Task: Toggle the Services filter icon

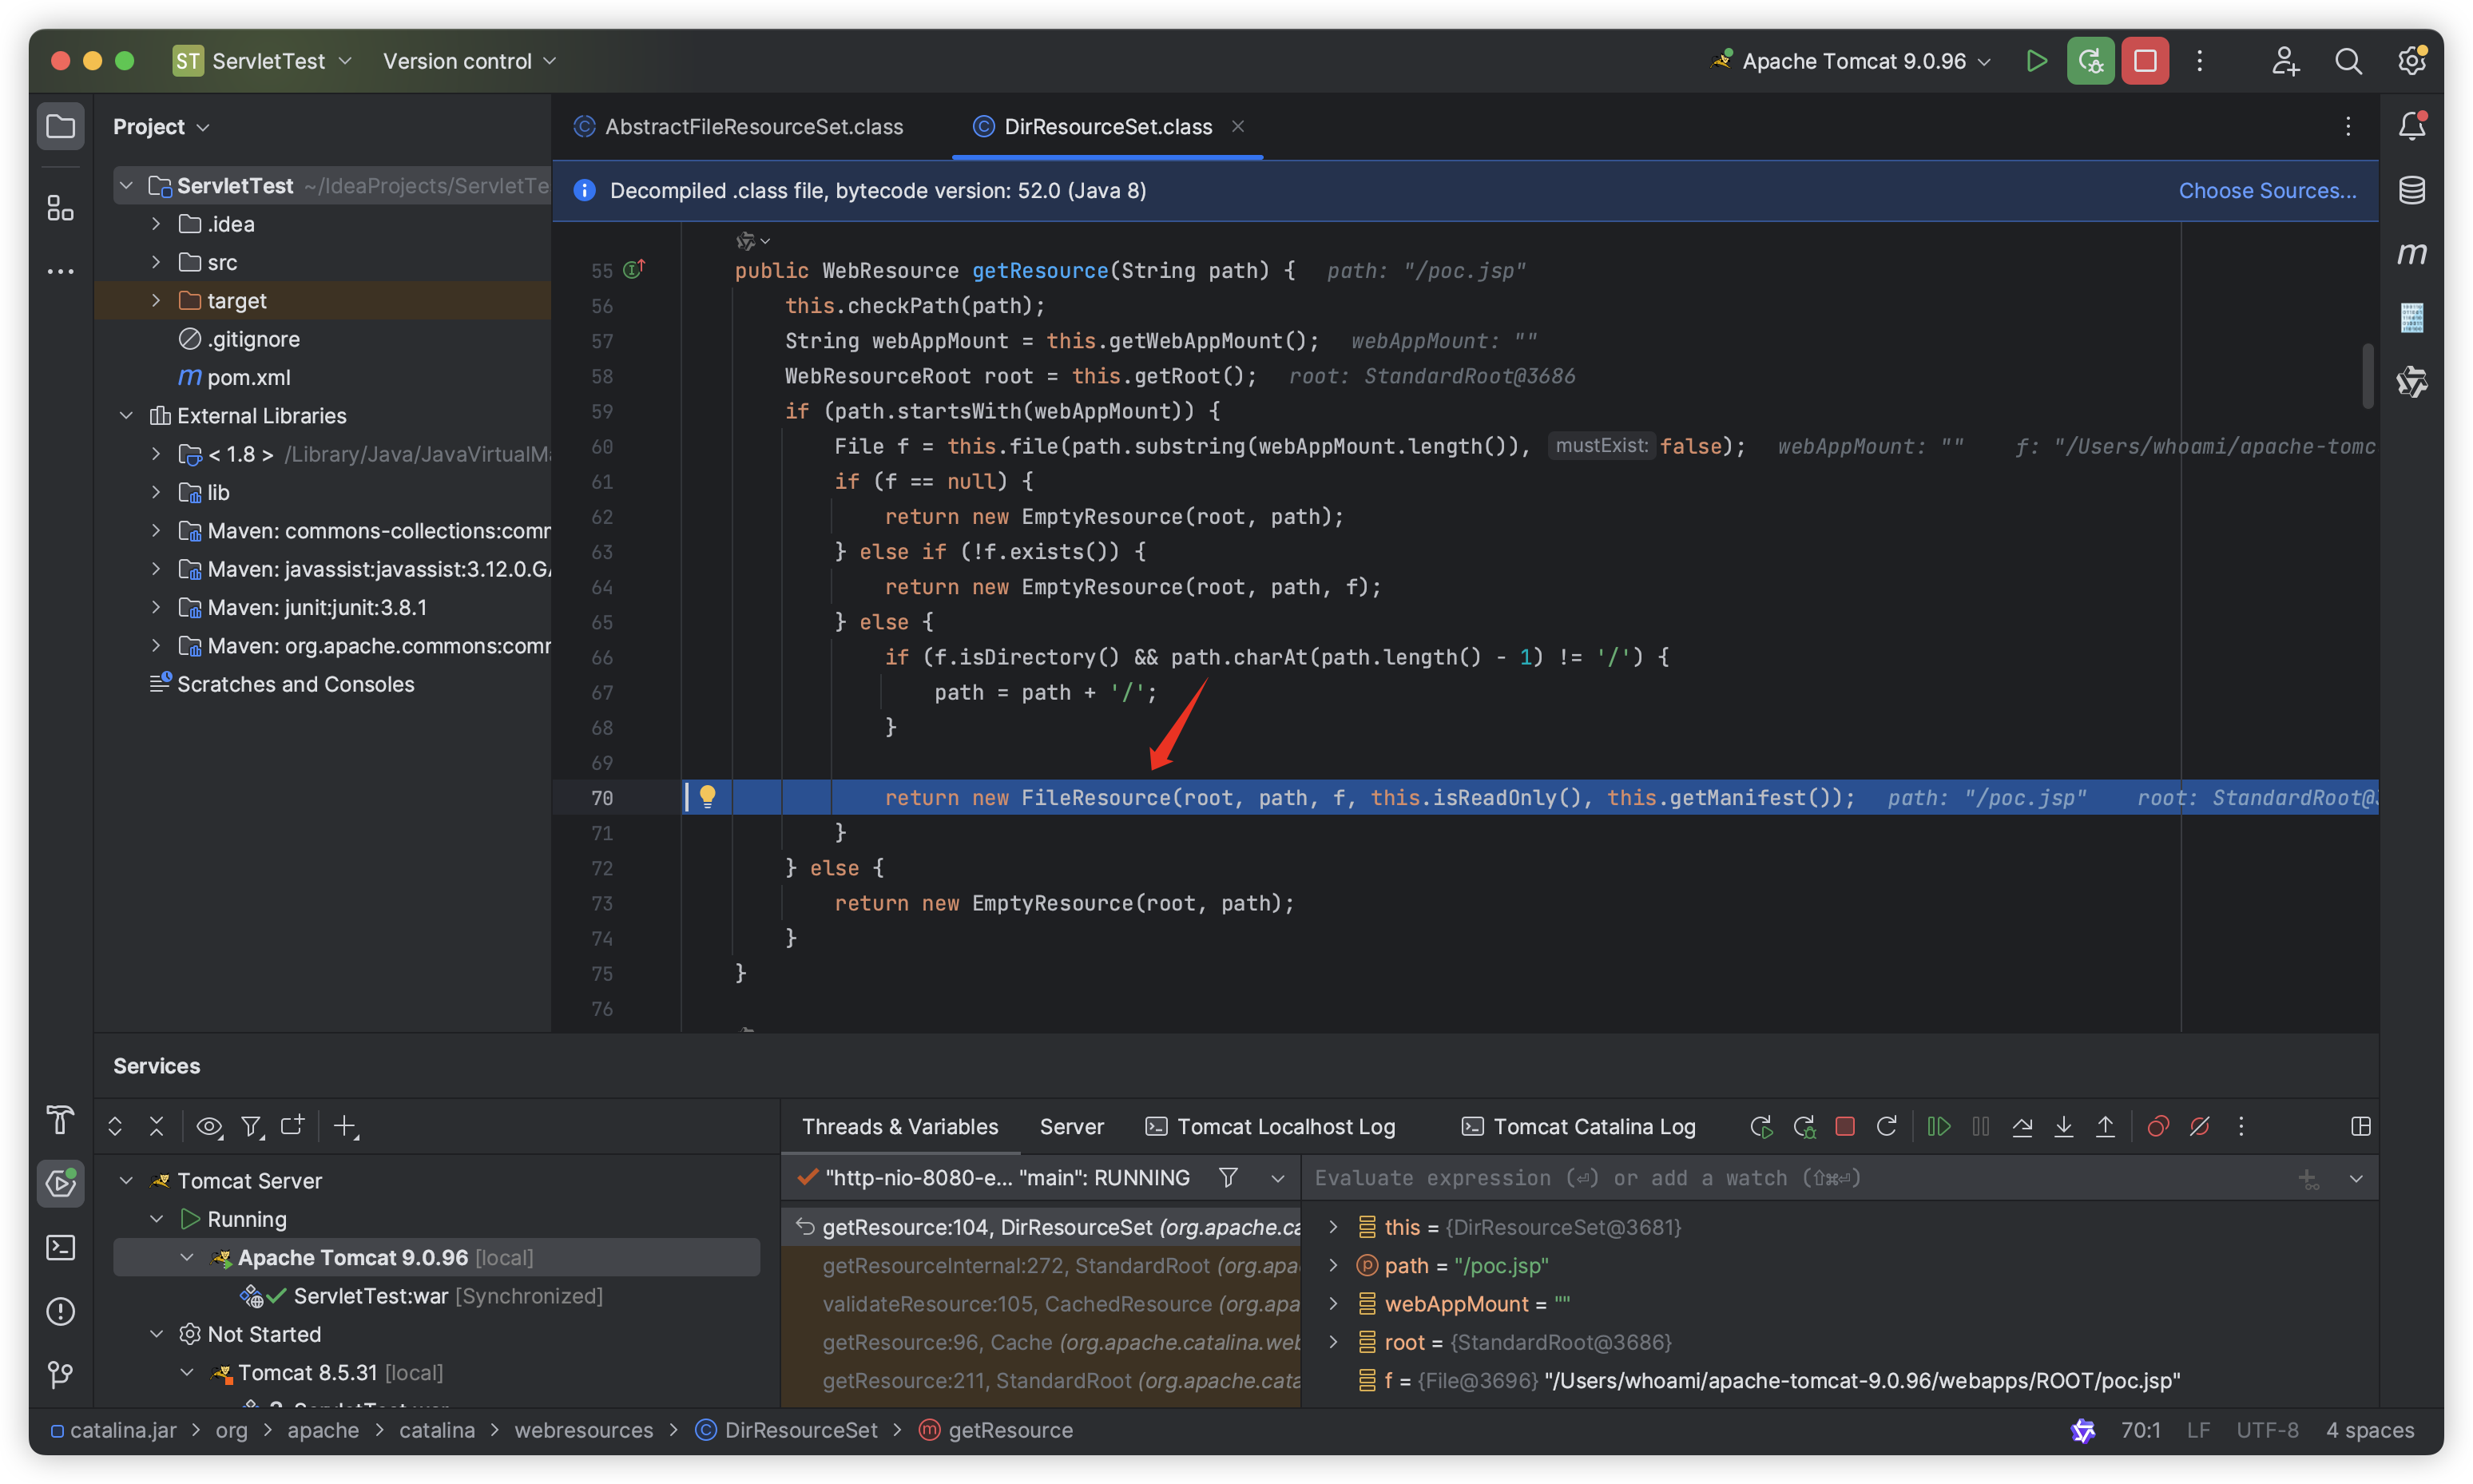Action: pos(252,1126)
